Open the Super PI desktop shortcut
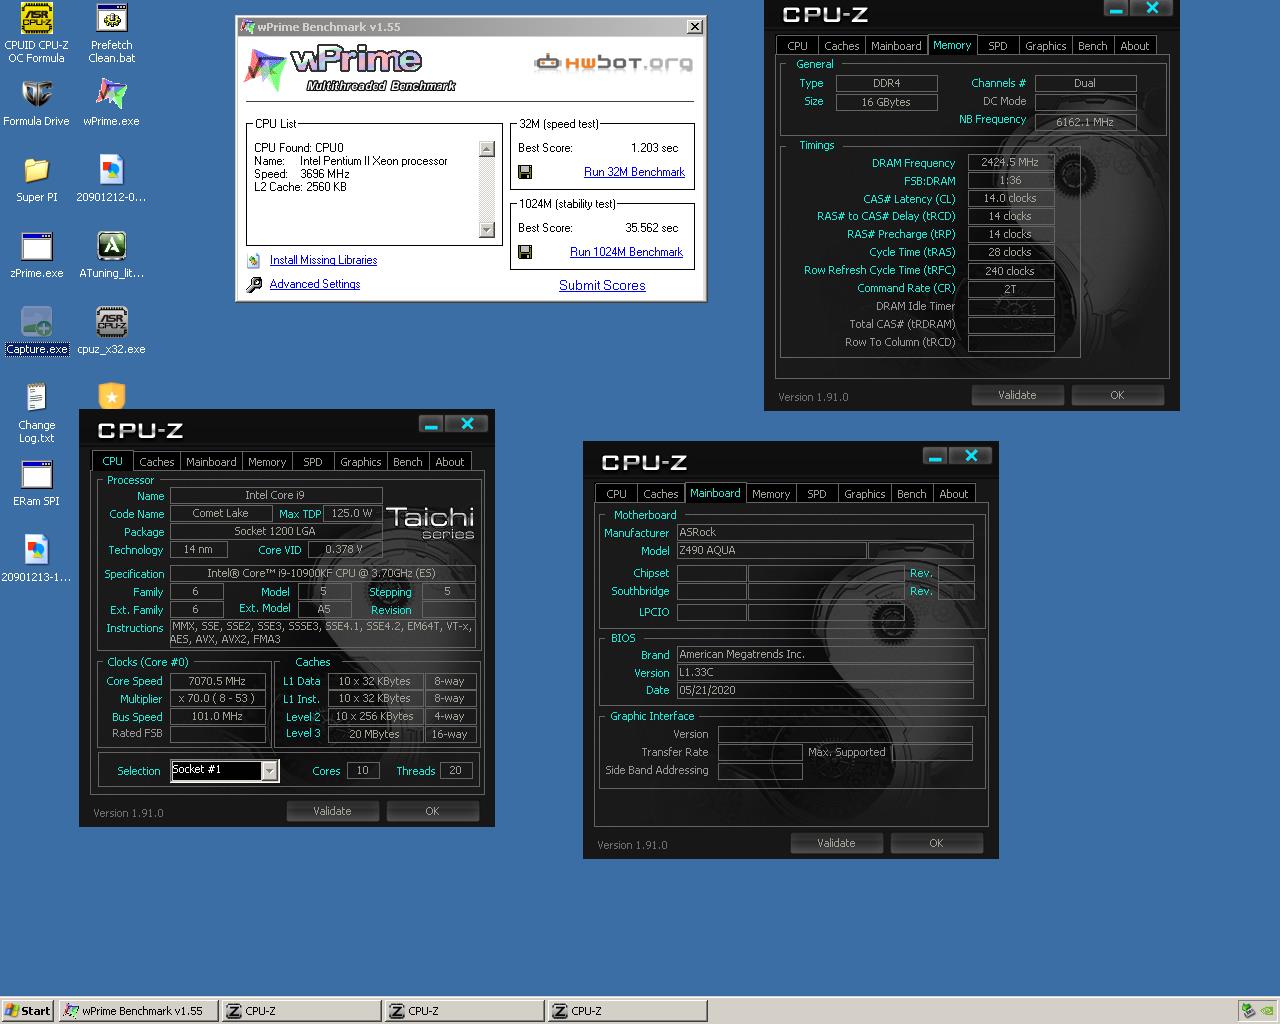The width and height of the screenshot is (1280, 1024). (36, 172)
